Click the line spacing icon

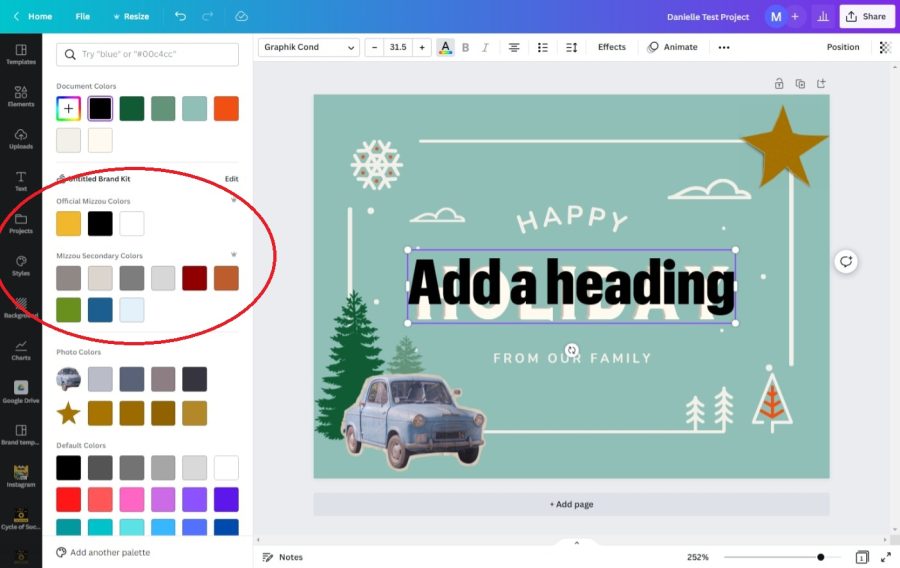coord(571,47)
